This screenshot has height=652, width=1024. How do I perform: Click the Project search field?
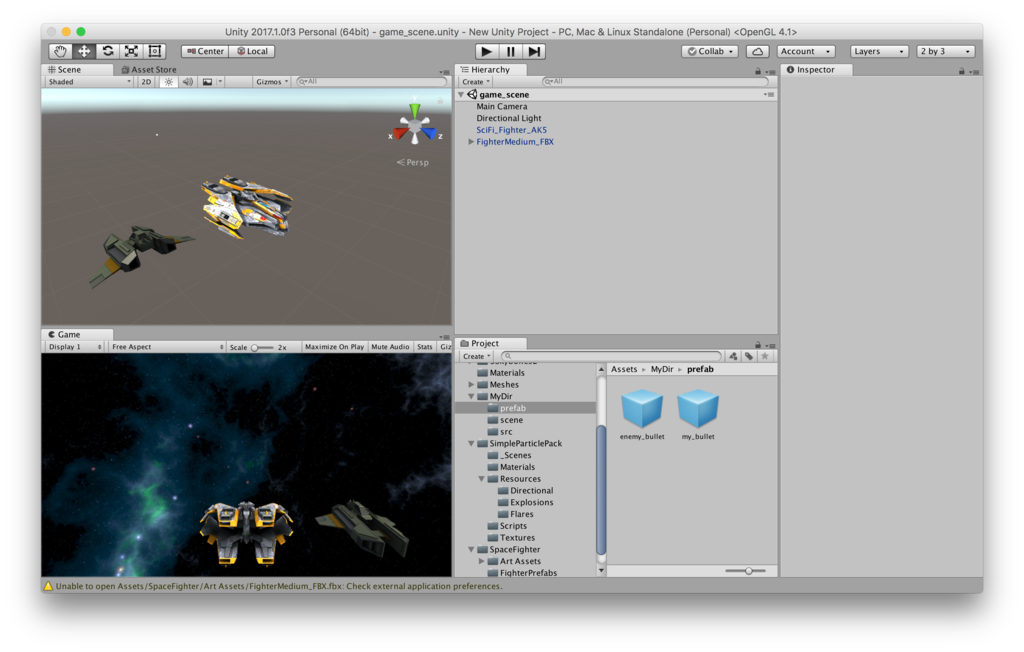pos(611,356)
